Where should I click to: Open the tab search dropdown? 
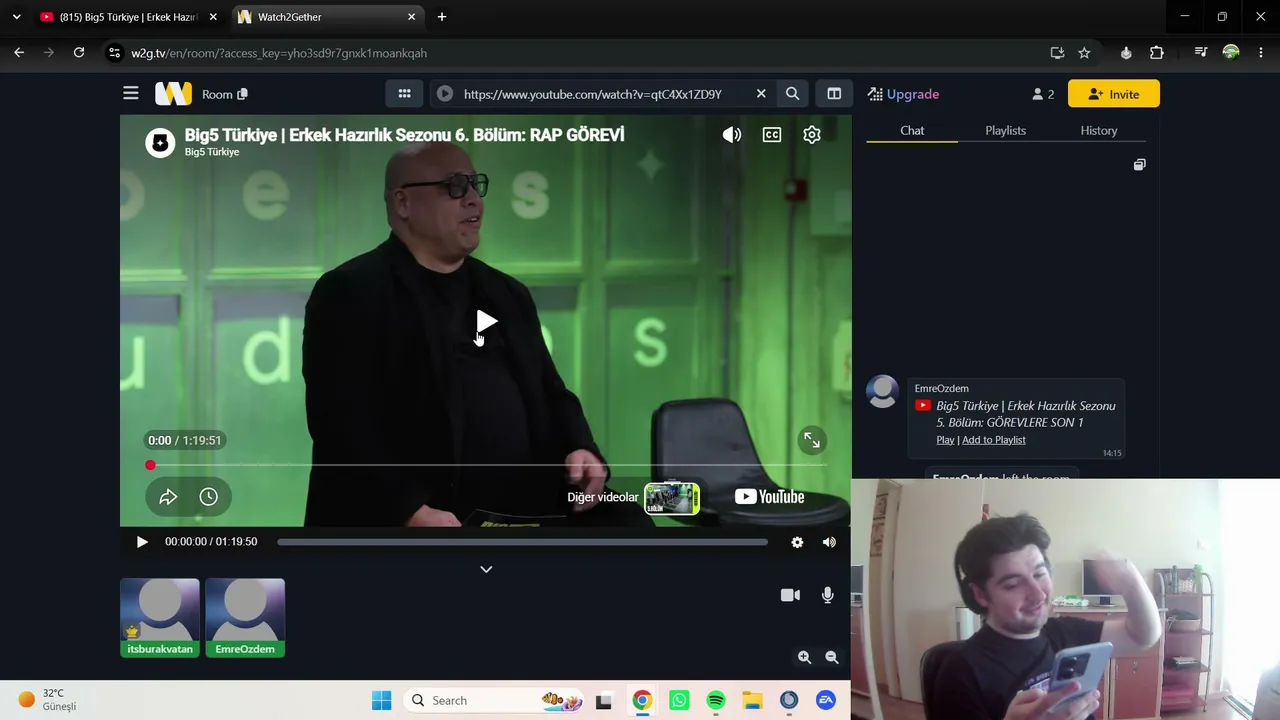tap(16, 17)
